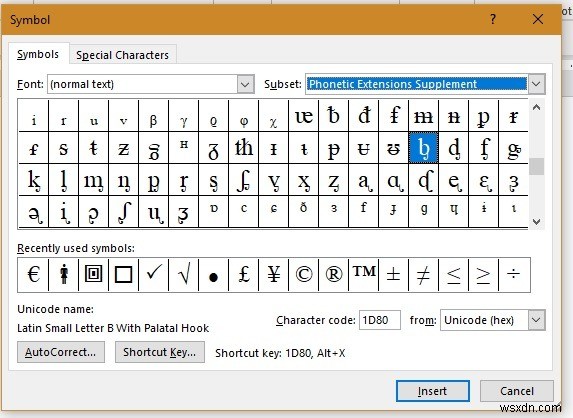
Task: Select the small superscript beta character
Action: point(153,116)
